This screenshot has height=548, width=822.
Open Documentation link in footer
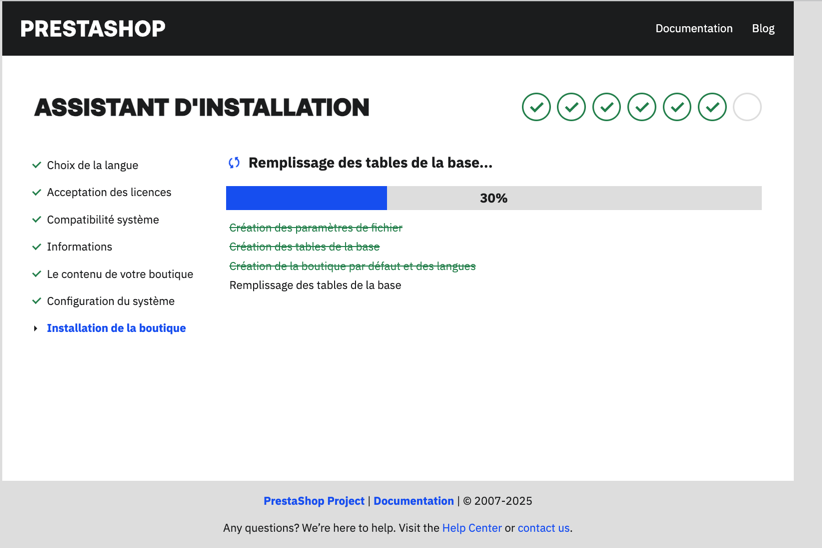[414, 501]
